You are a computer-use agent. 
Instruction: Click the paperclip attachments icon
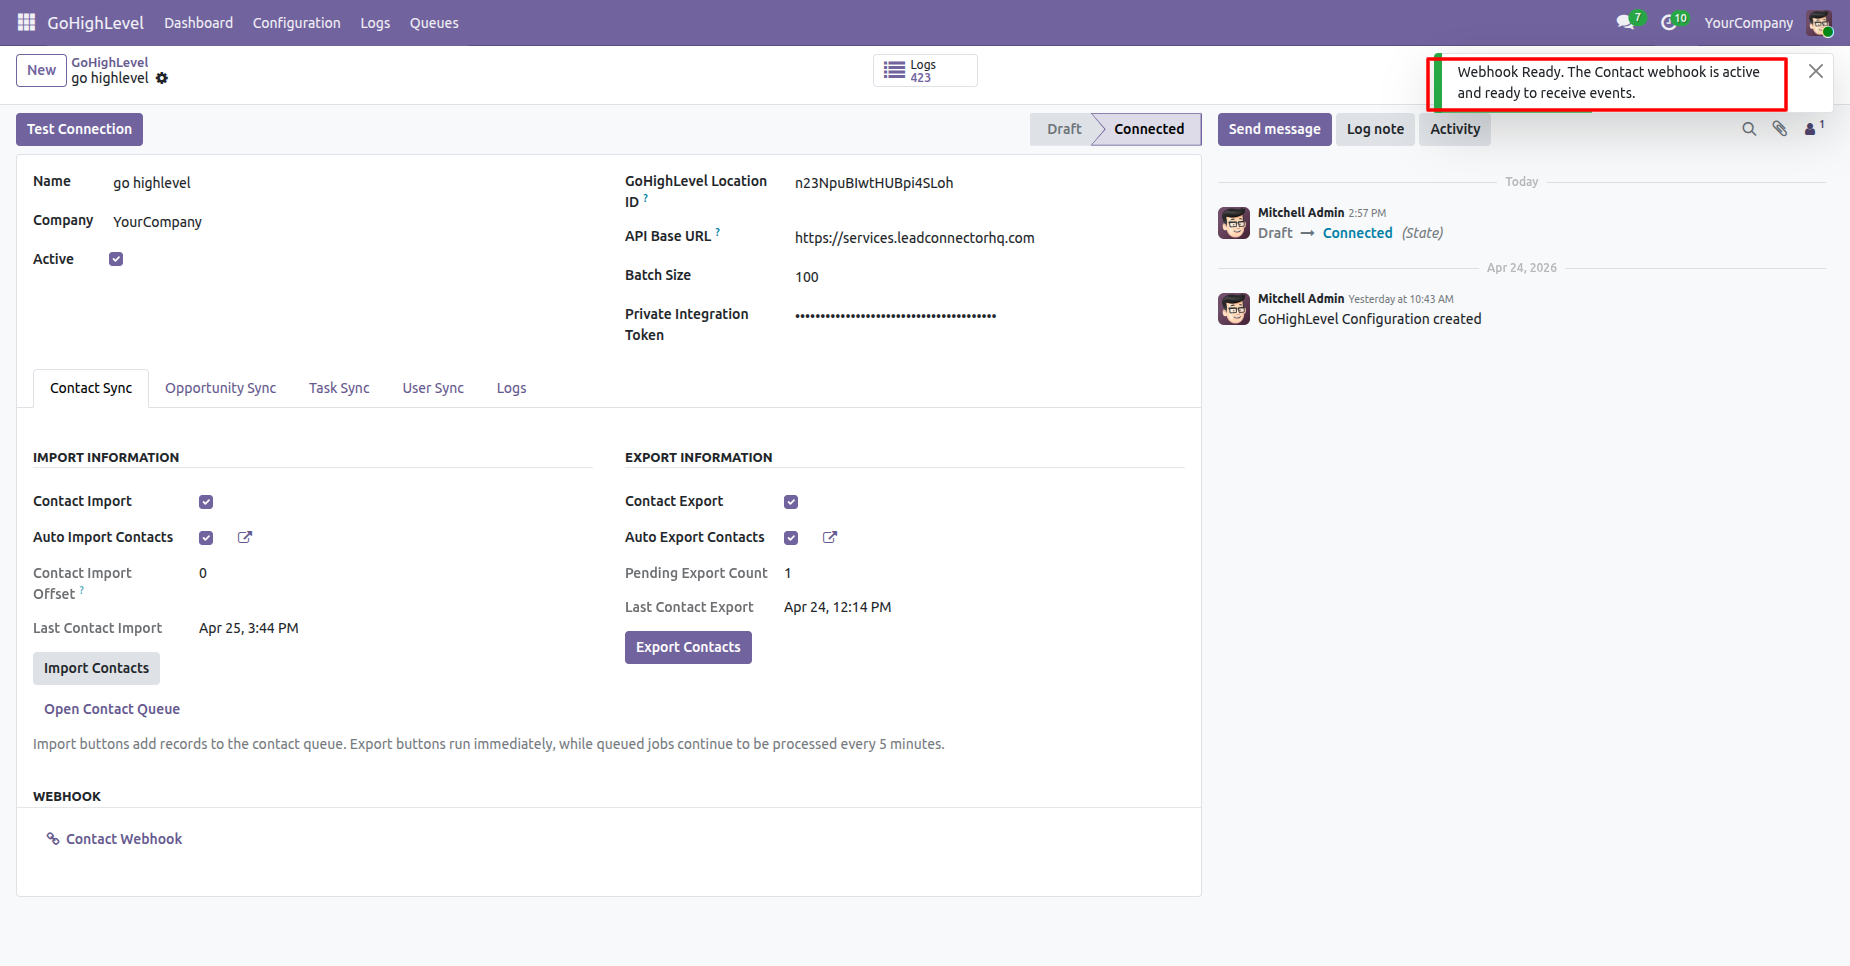pyautogui.click(x=1780, y=129)
